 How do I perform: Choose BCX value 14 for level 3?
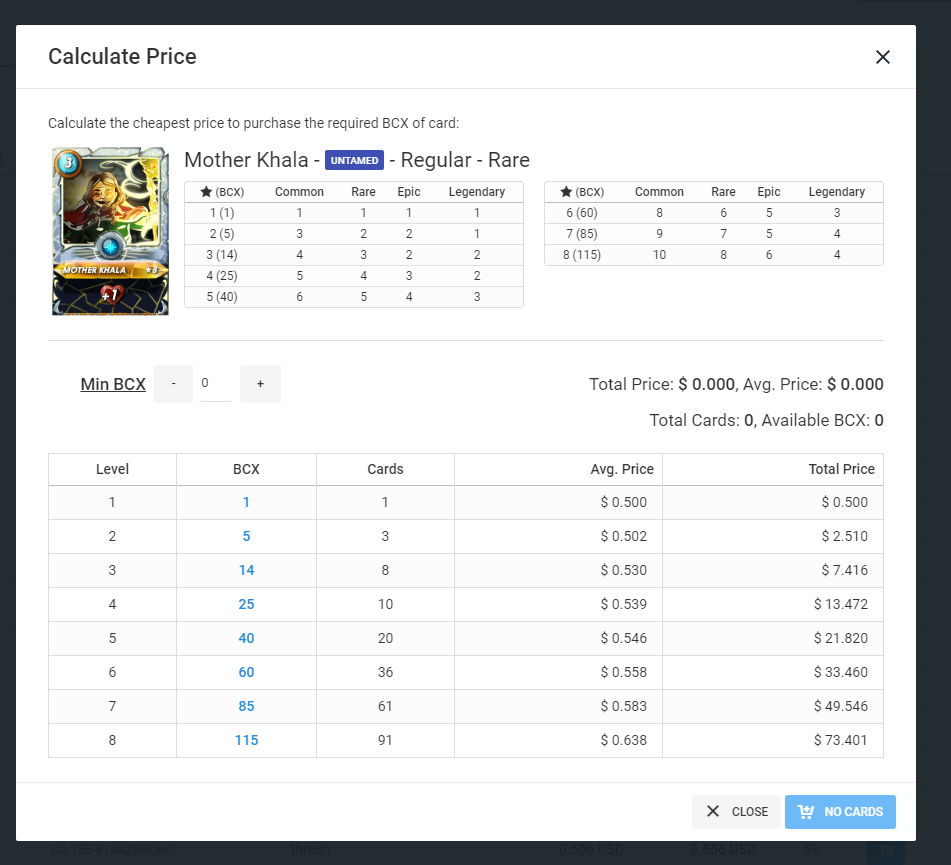[246, 571]
